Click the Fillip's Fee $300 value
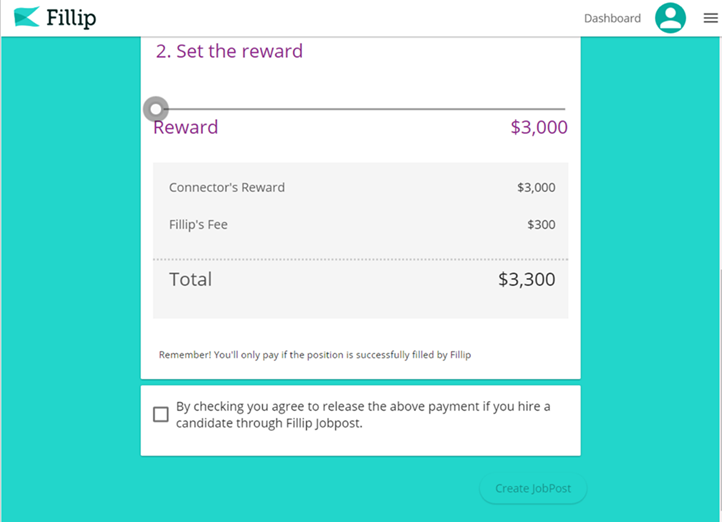Viewport: 722px width, 522px height. pyautogui.click(x=541, y=225)
